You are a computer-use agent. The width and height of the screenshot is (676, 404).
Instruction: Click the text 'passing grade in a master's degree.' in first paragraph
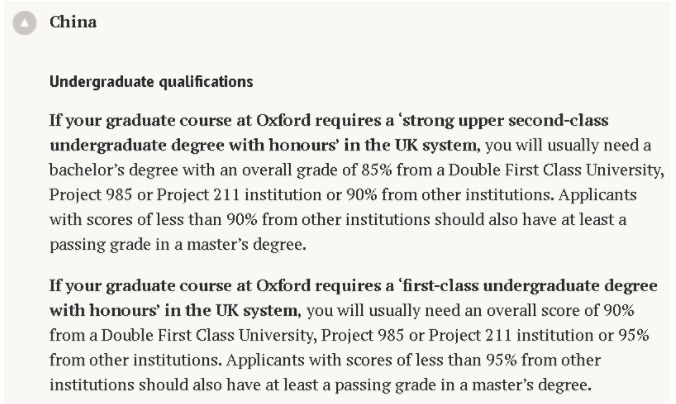[x=178, y=244]
